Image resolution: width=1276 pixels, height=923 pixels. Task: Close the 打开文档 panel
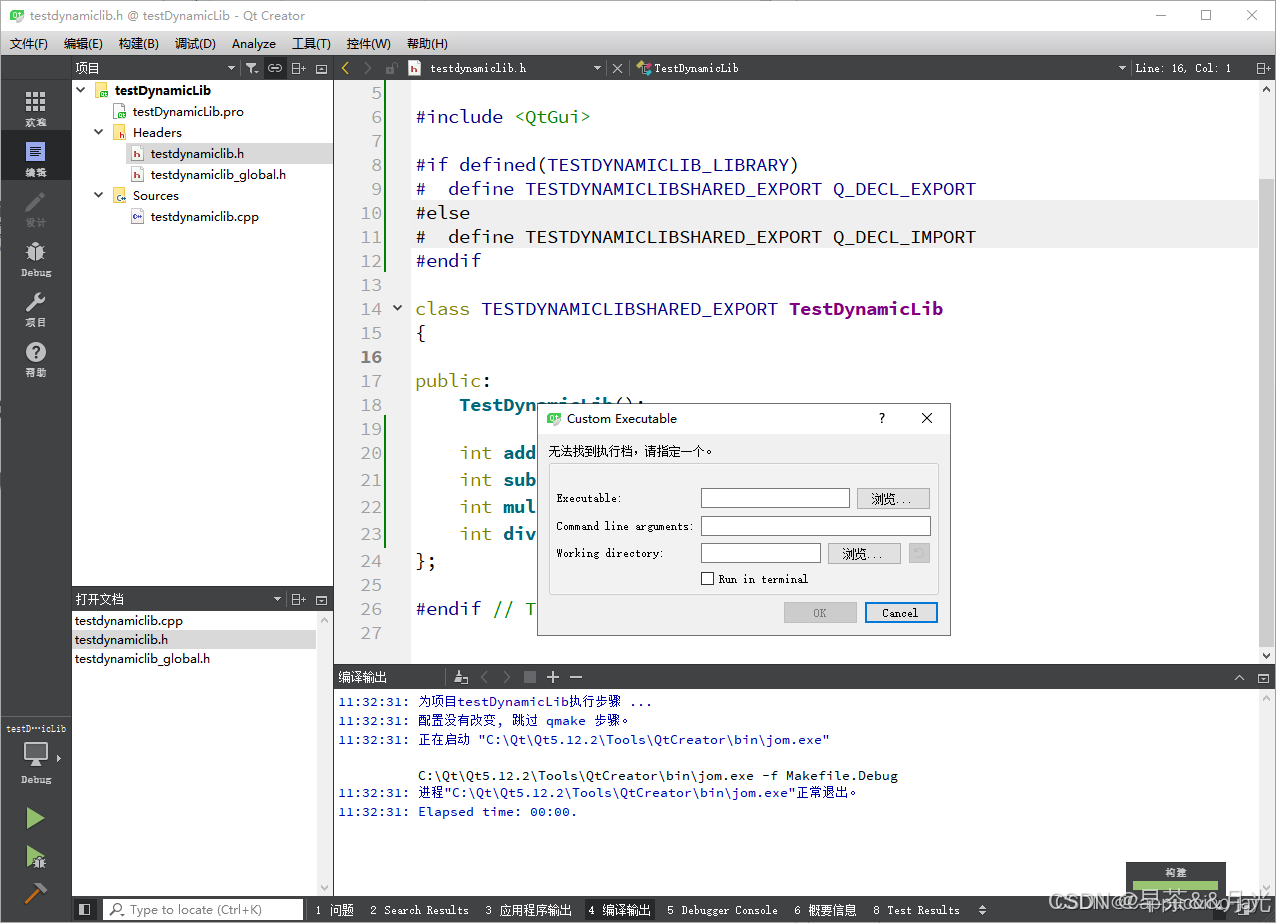point(321,599)
